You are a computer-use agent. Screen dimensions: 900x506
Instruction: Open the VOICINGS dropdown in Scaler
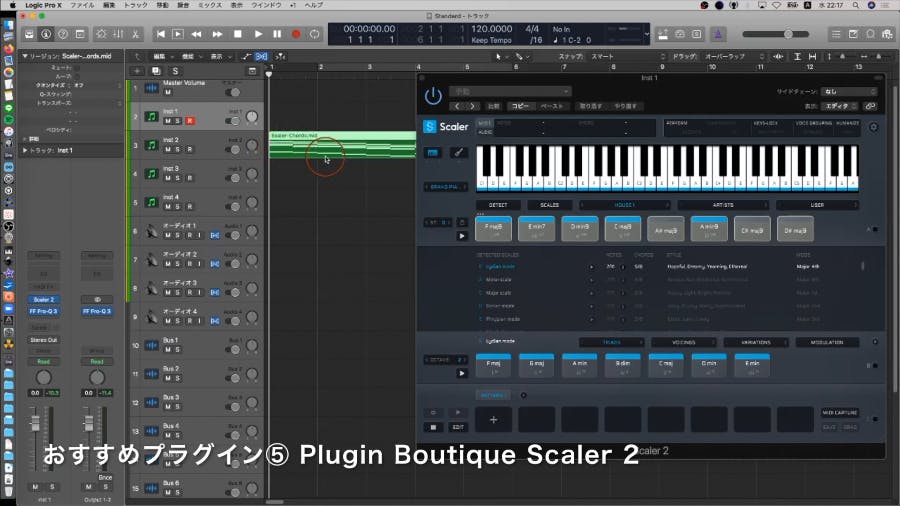pyautogui.click(x=684, y=342)
